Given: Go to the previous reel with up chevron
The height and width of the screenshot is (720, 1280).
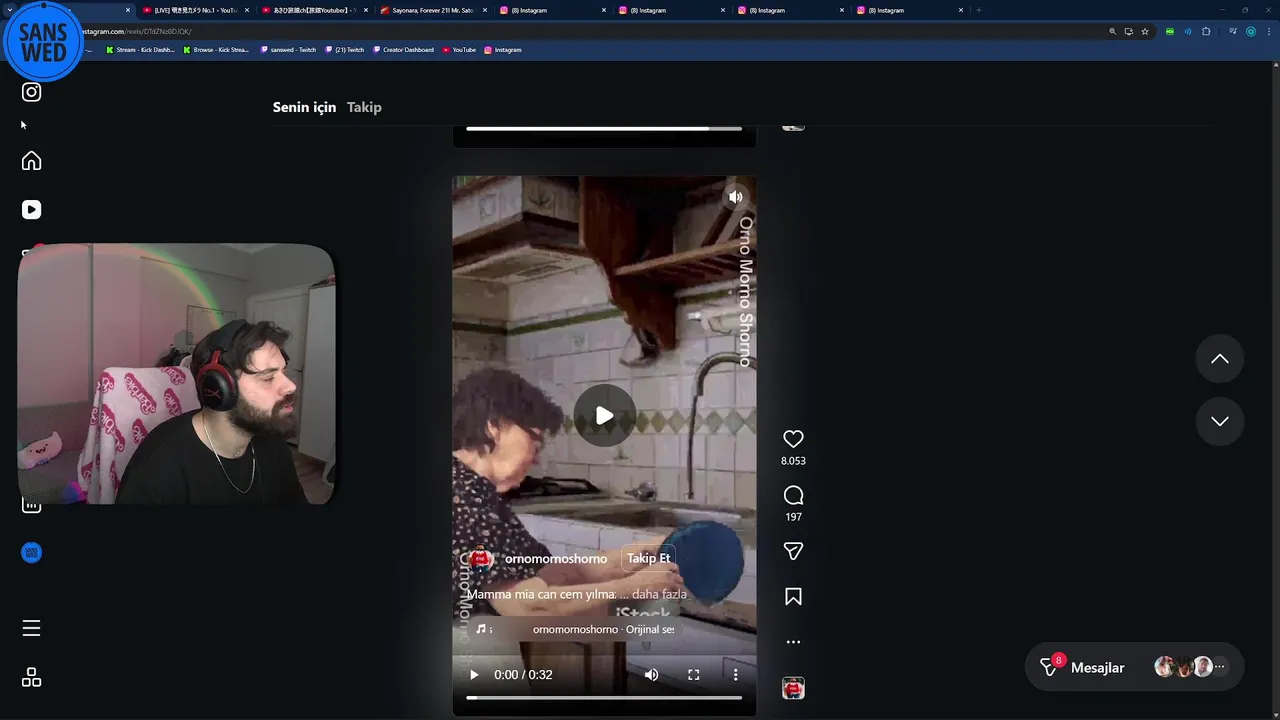Looking at the screenshot, I should pyautogui.click(x=1219, y=359).
